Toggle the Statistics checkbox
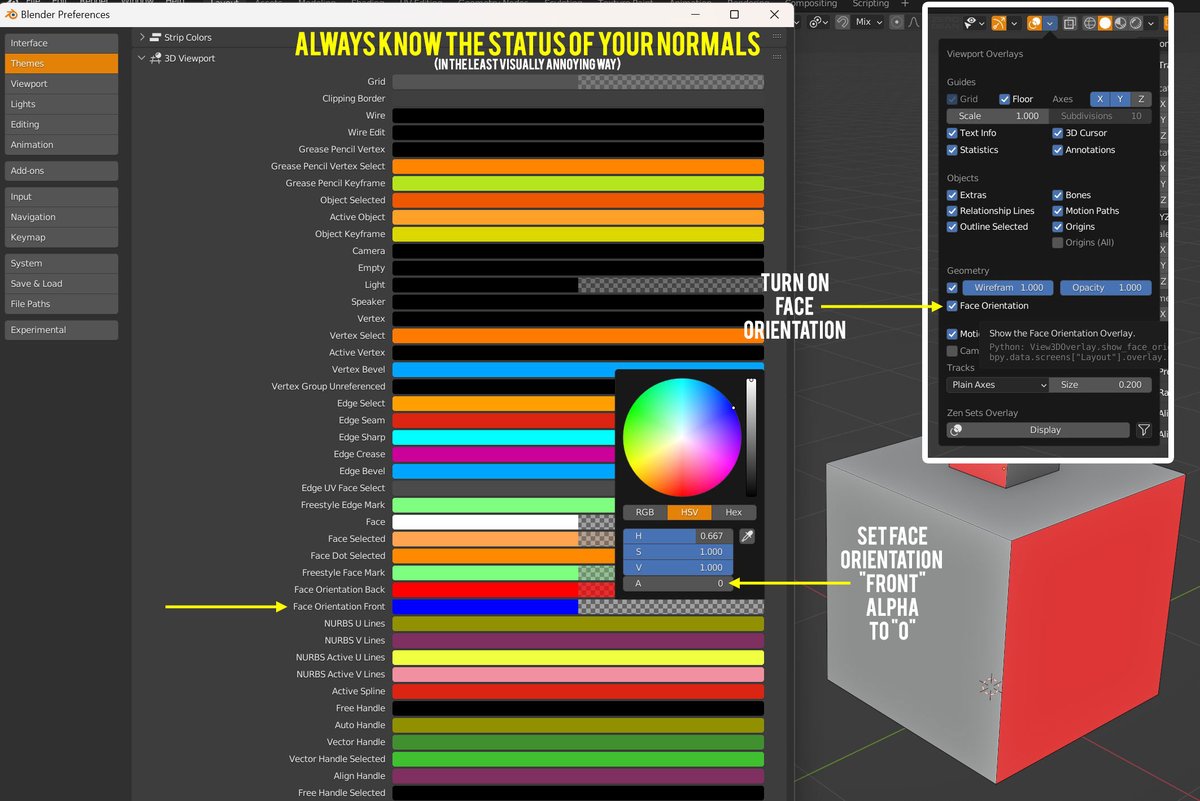The width and height of the screenshot is (1200, 801). pyautogui.click(x=952, y=150)
